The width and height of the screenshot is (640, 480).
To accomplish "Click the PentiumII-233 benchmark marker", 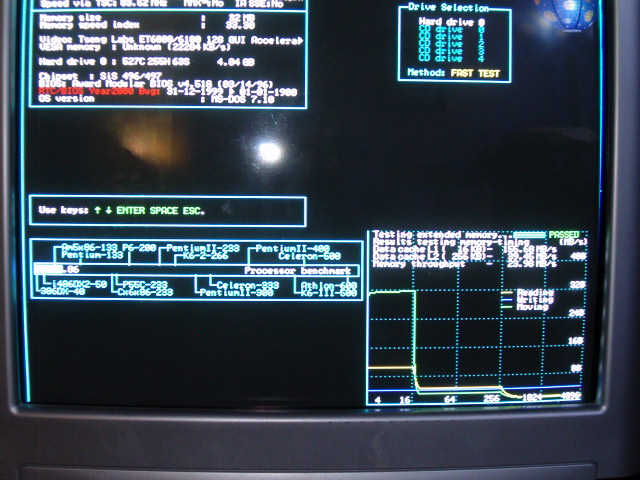I will [203, 248].
